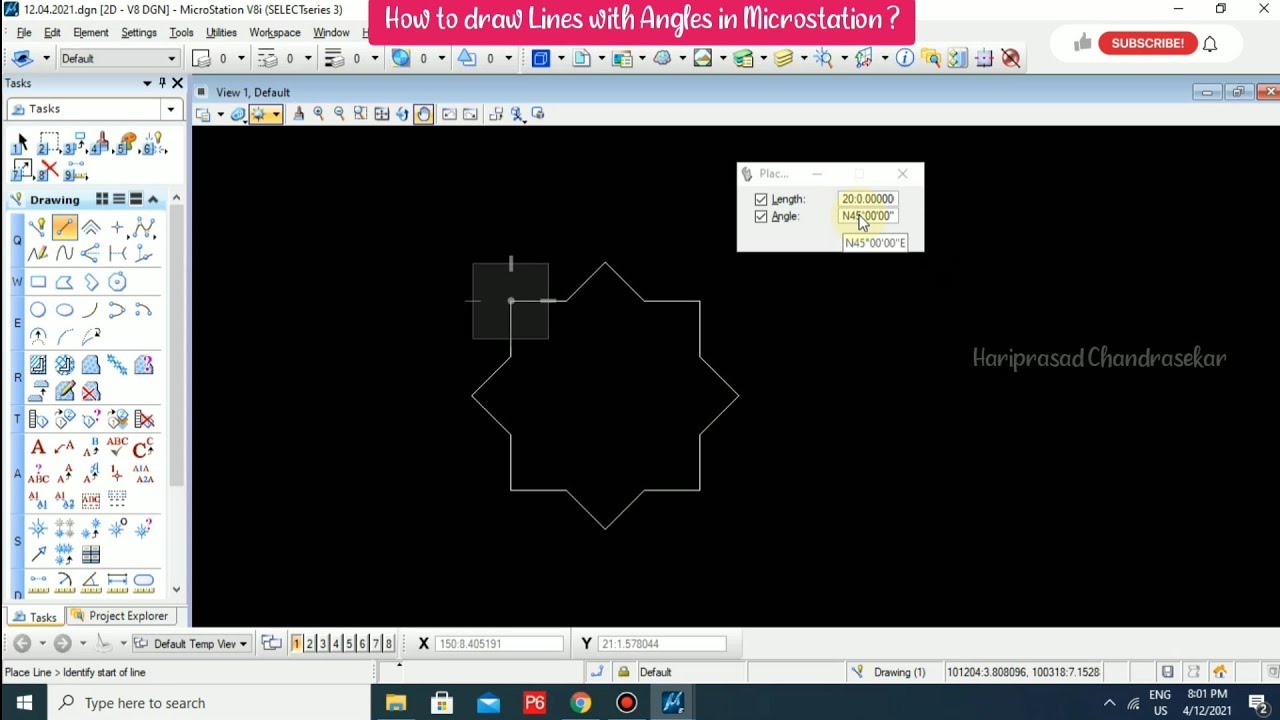Open the Utilities menu
The image size is (1280, 720).
[221, 33]
